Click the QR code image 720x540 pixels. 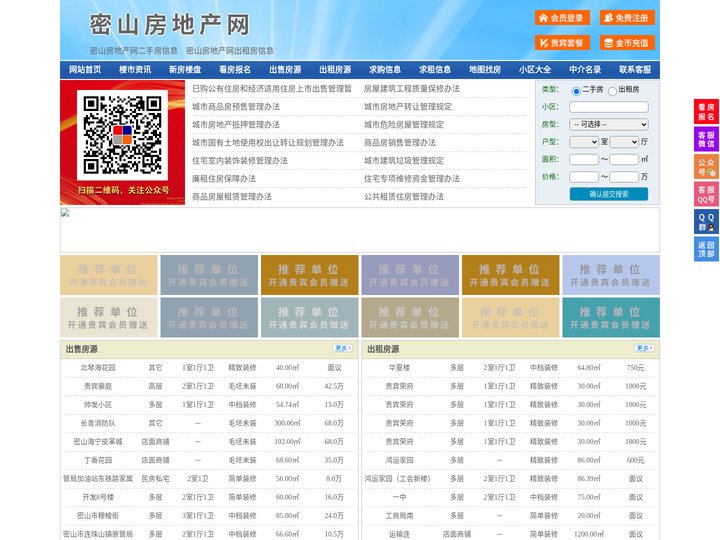point(122,135)
